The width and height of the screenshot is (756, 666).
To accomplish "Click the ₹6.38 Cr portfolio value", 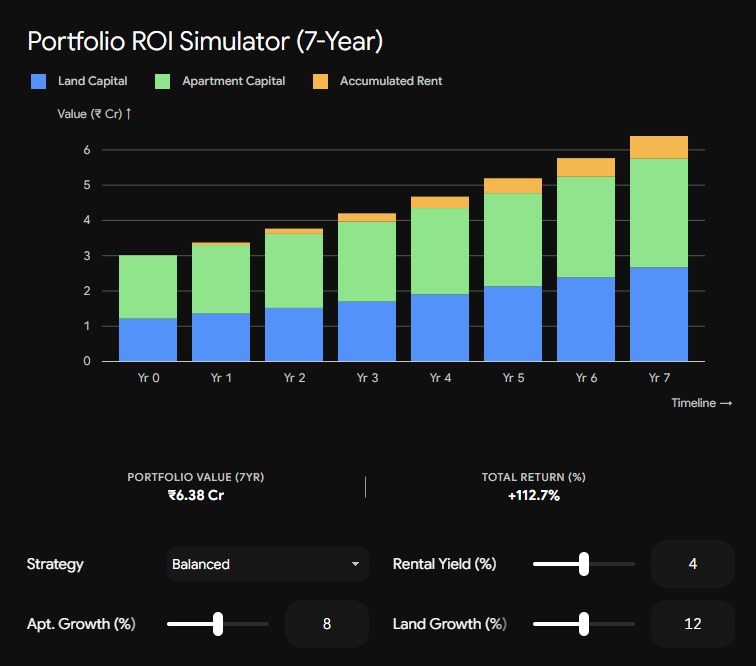I will click(x=196, y=495).
